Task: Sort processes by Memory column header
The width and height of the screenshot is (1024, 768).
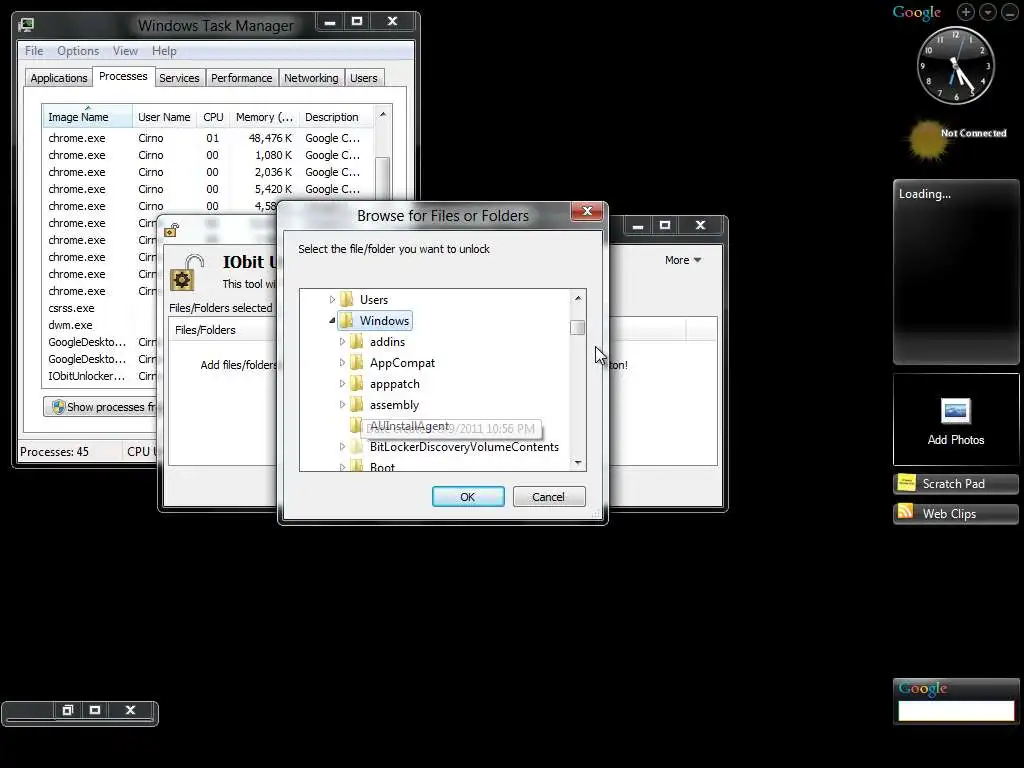Action: pyautogui.click(x=264, y=117)
